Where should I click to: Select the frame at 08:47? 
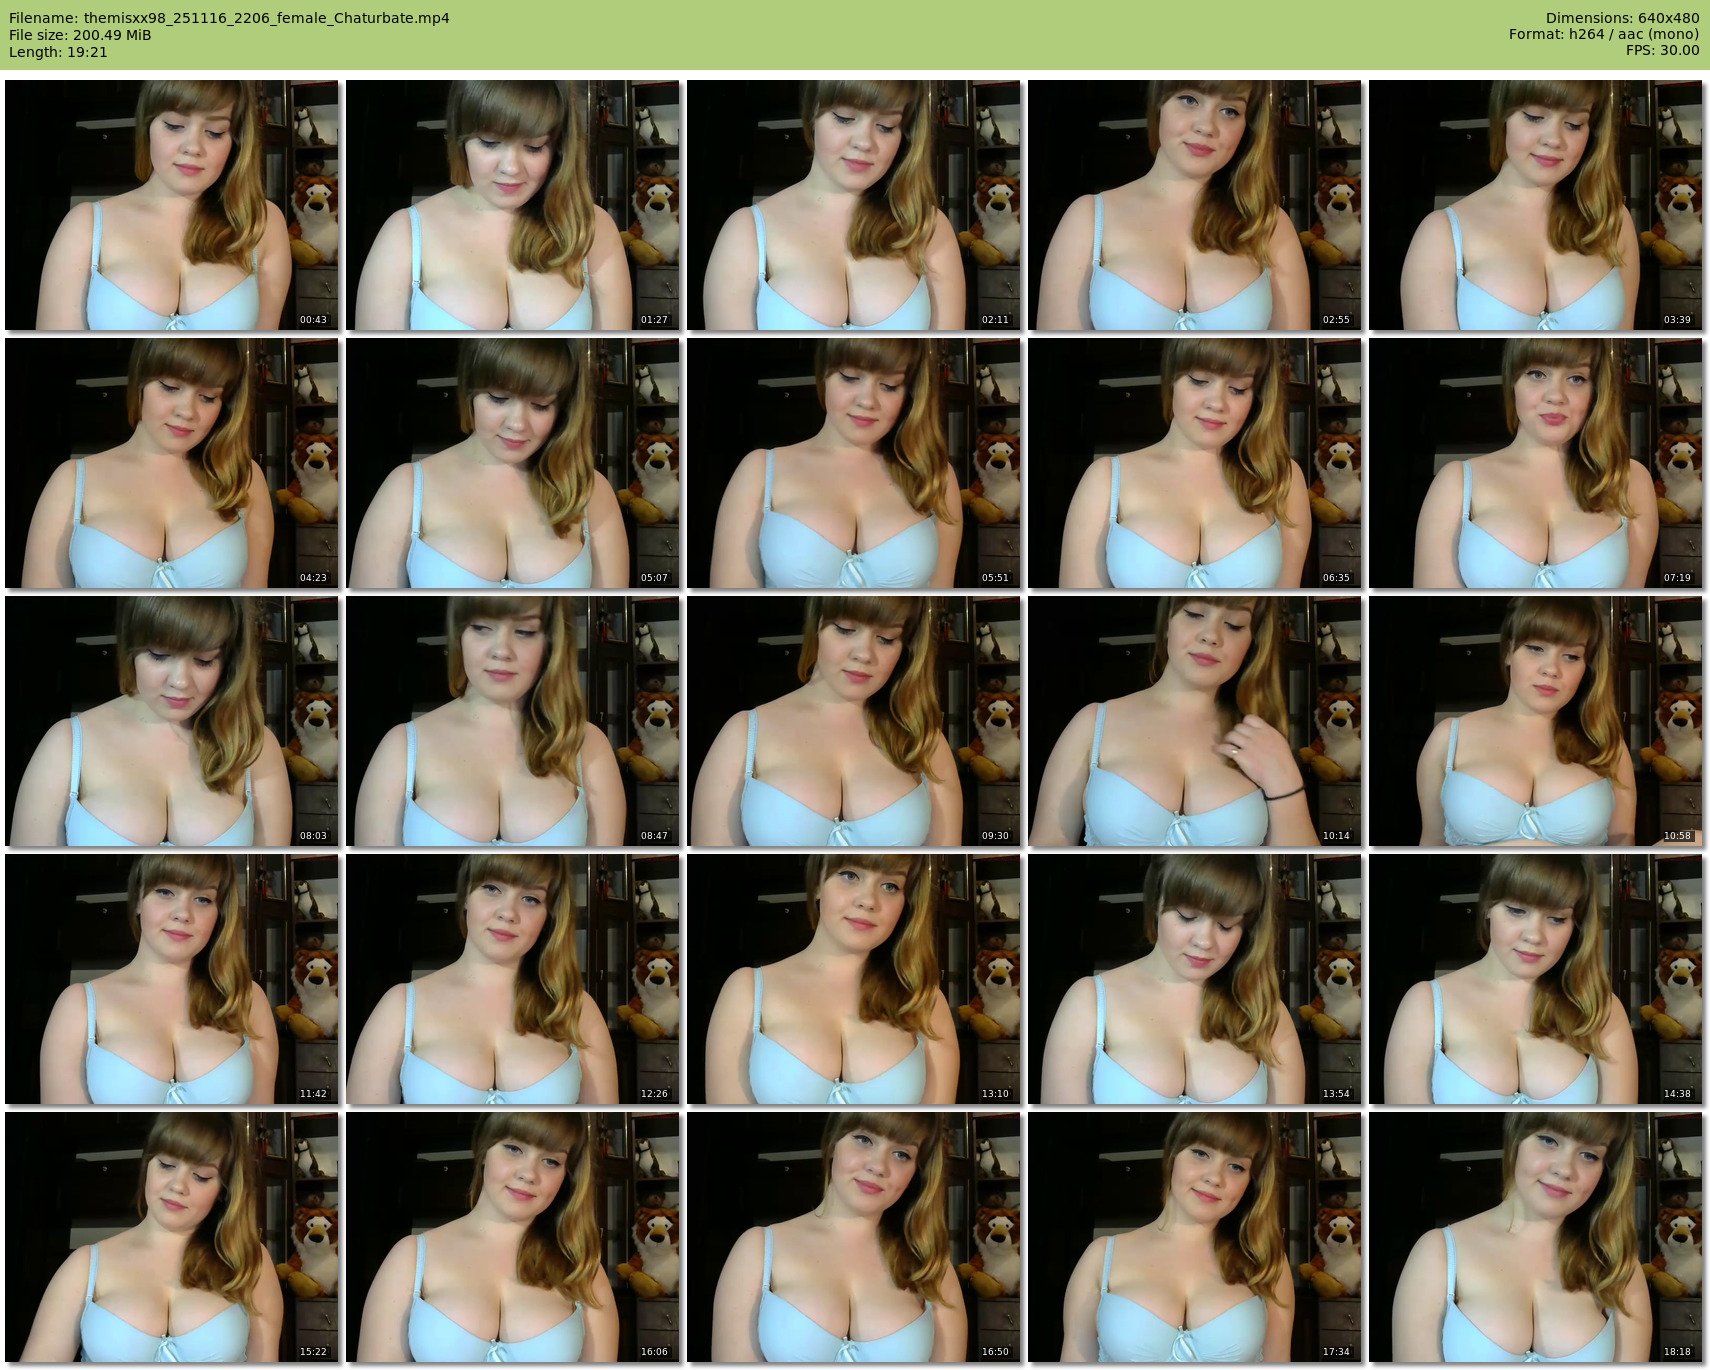[x=512, y=721]
